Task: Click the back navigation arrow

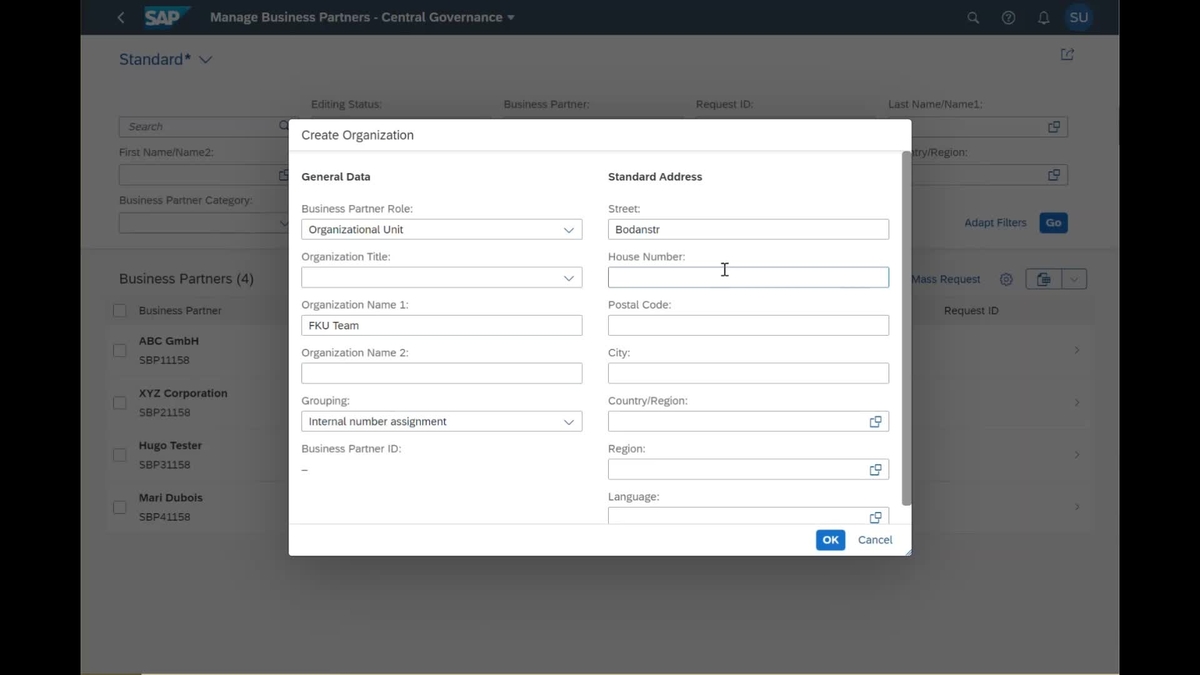Action: (x=120, y=17)
